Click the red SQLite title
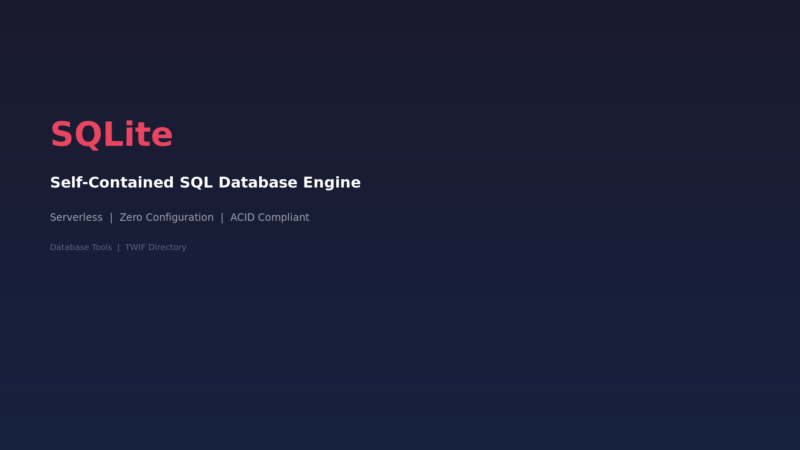Screen dimensions: 800x450 tap(112, 134)
